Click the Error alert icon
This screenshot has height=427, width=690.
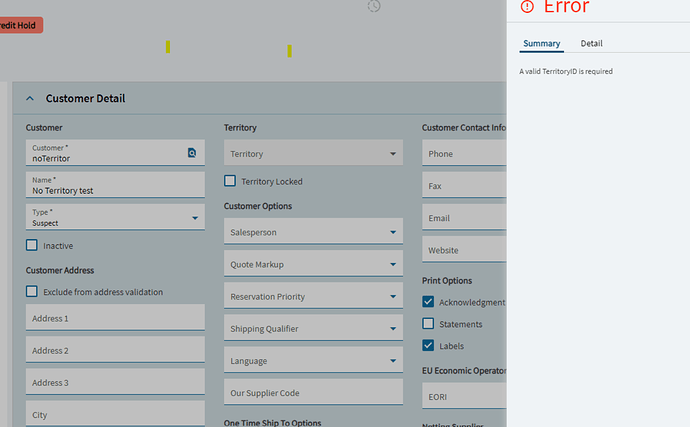pos(527,7)
